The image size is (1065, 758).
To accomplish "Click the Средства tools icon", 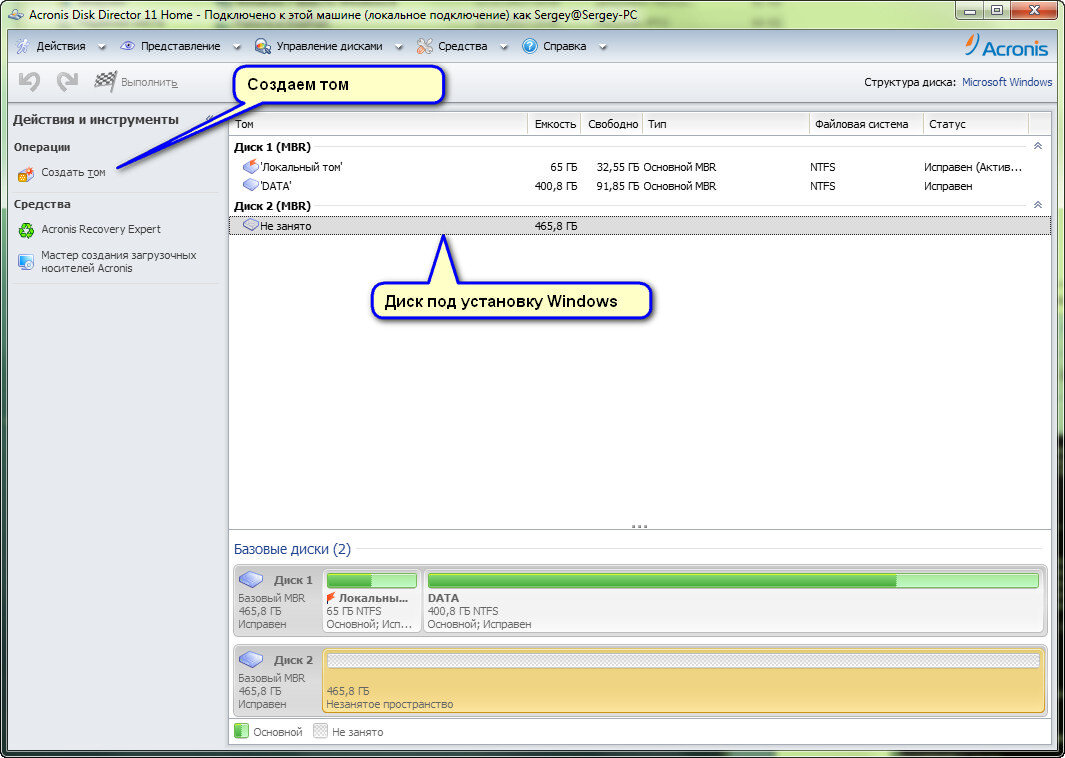I will point(425,46).
